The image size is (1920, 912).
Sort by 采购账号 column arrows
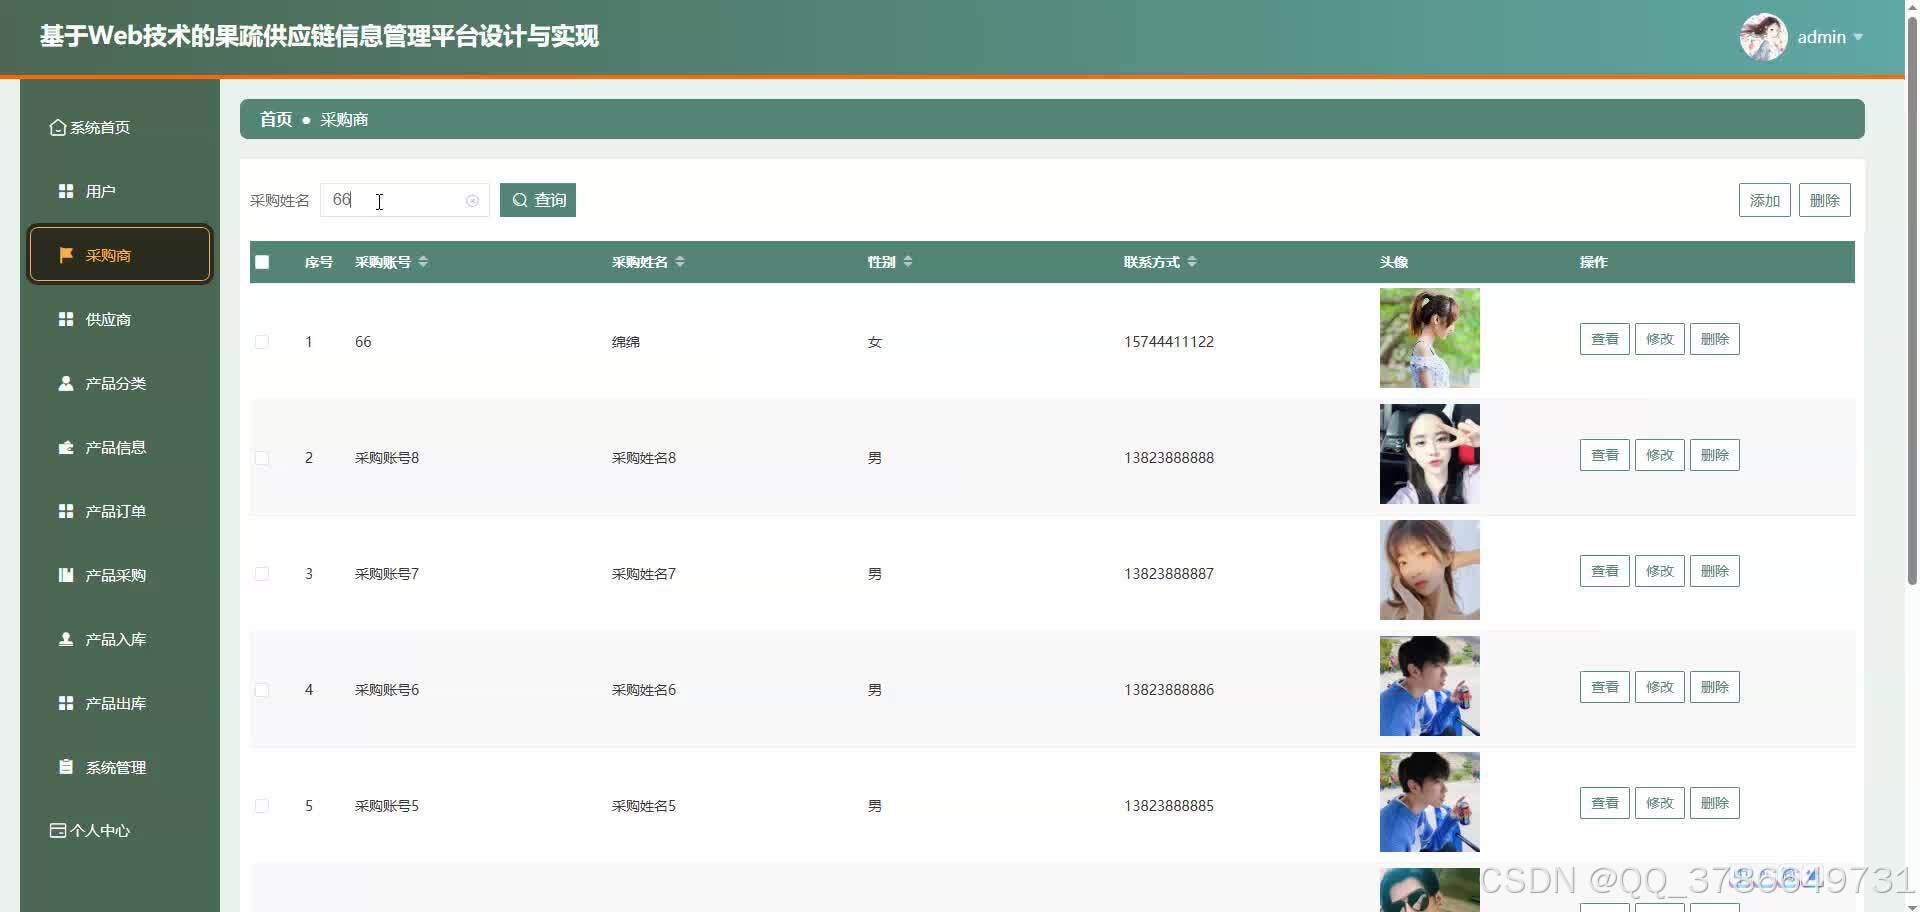[423, 262]
